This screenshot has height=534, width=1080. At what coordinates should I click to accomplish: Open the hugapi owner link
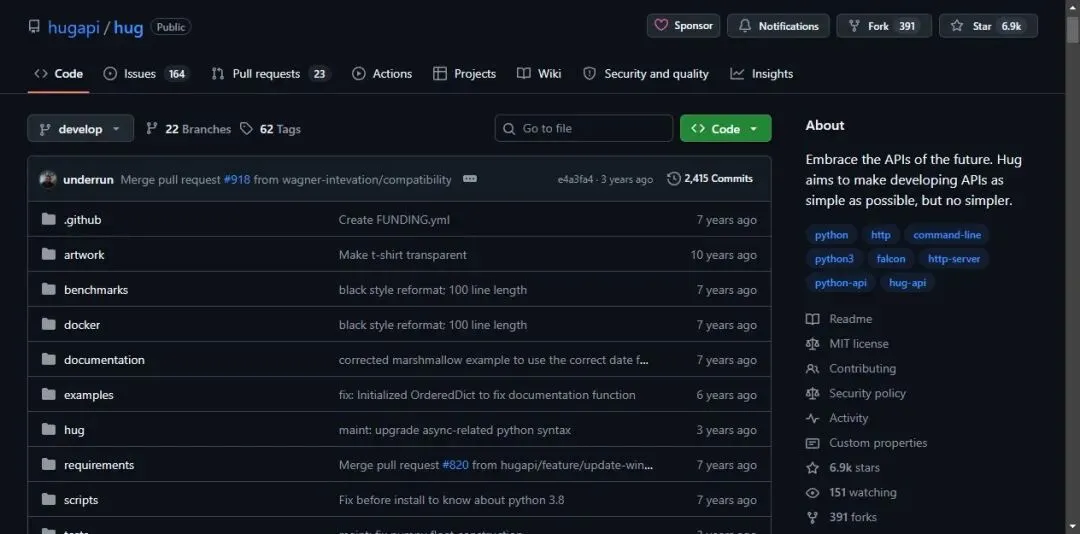73,28
